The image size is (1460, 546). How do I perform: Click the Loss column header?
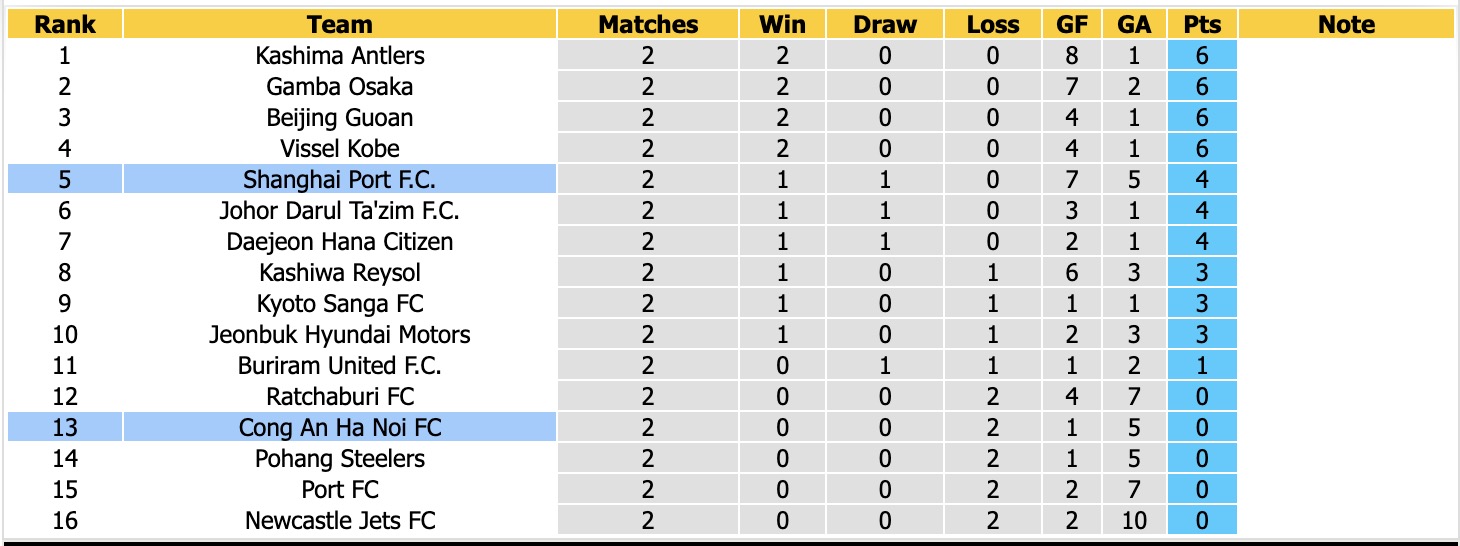pyautogui.click(x=993, y=25)
